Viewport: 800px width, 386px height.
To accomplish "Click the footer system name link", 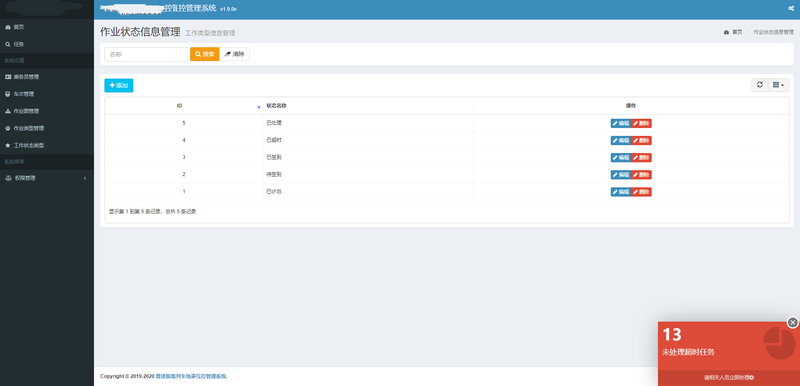I will (x=191, y=376).
